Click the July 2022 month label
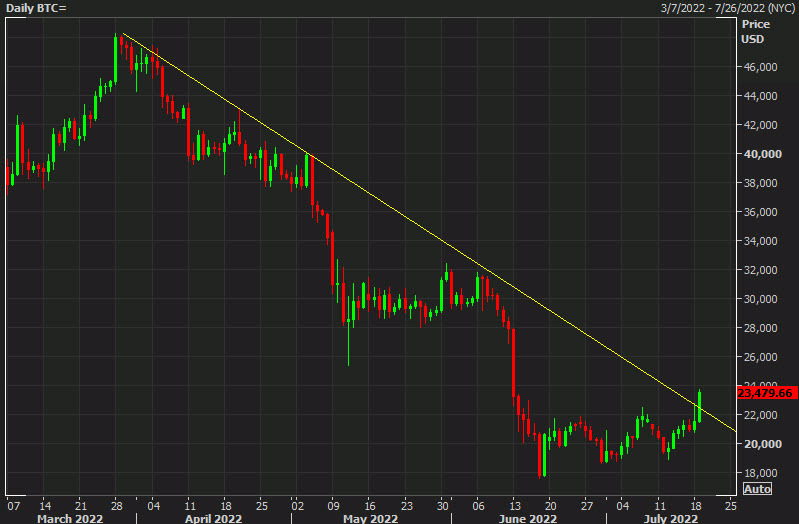The image size is (799, 524). (671, 518)
